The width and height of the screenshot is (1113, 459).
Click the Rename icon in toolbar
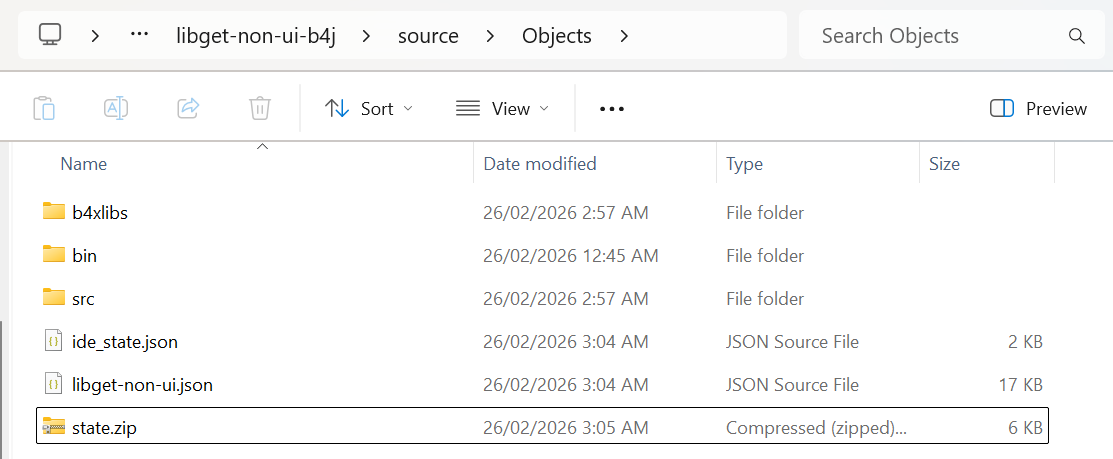(116, 108)
